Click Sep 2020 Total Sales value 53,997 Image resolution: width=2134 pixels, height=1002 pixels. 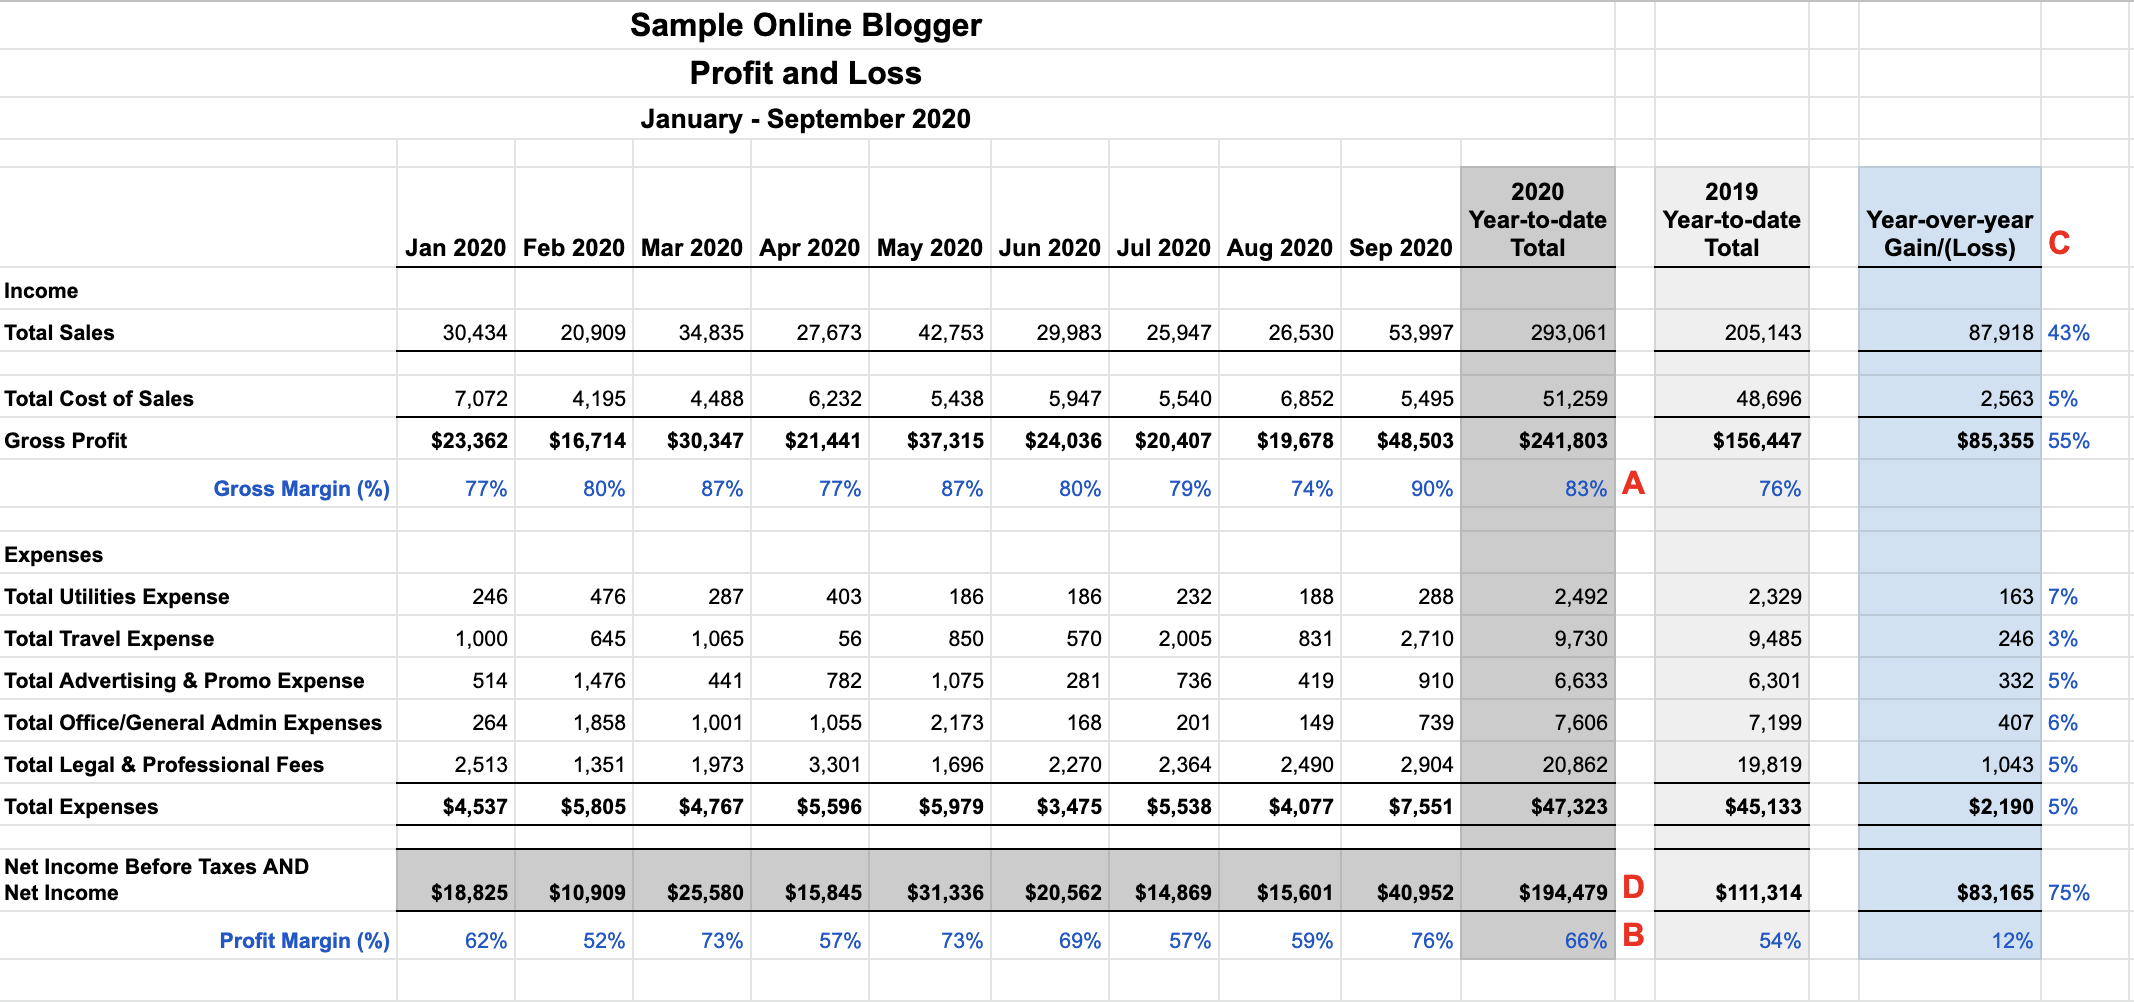point(1421,333)
